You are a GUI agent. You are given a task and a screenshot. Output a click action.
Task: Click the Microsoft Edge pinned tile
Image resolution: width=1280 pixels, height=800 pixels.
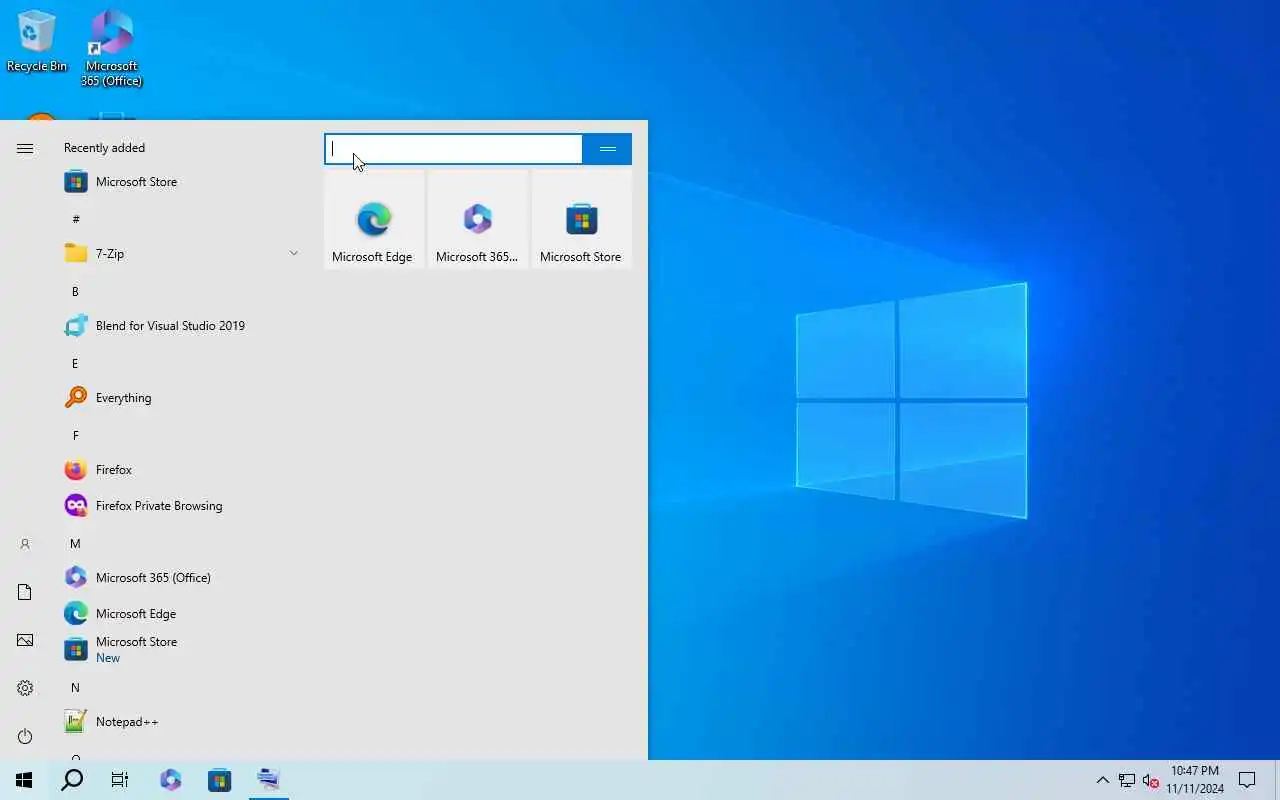coord(374,219)
